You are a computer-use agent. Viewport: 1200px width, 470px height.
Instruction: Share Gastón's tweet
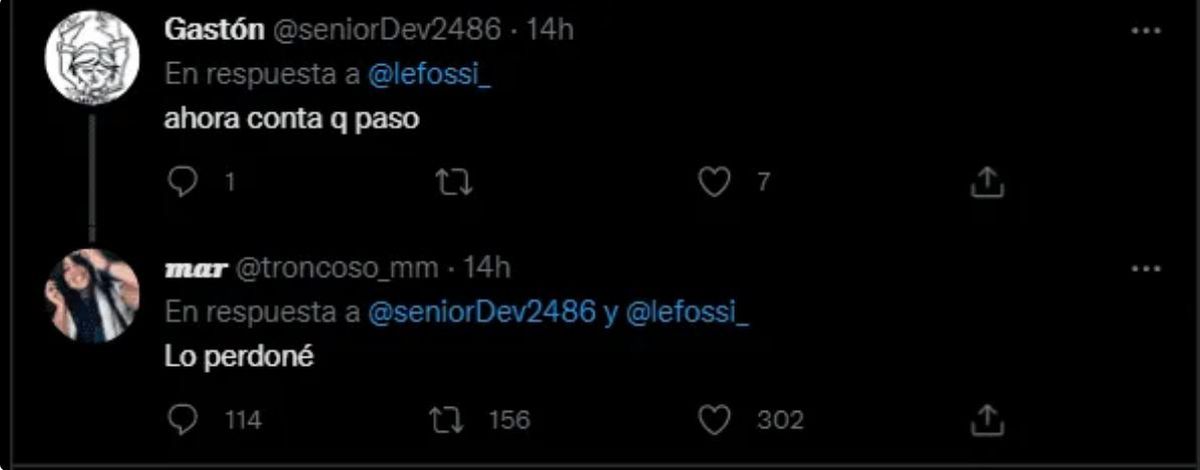(x=986, y=182)
